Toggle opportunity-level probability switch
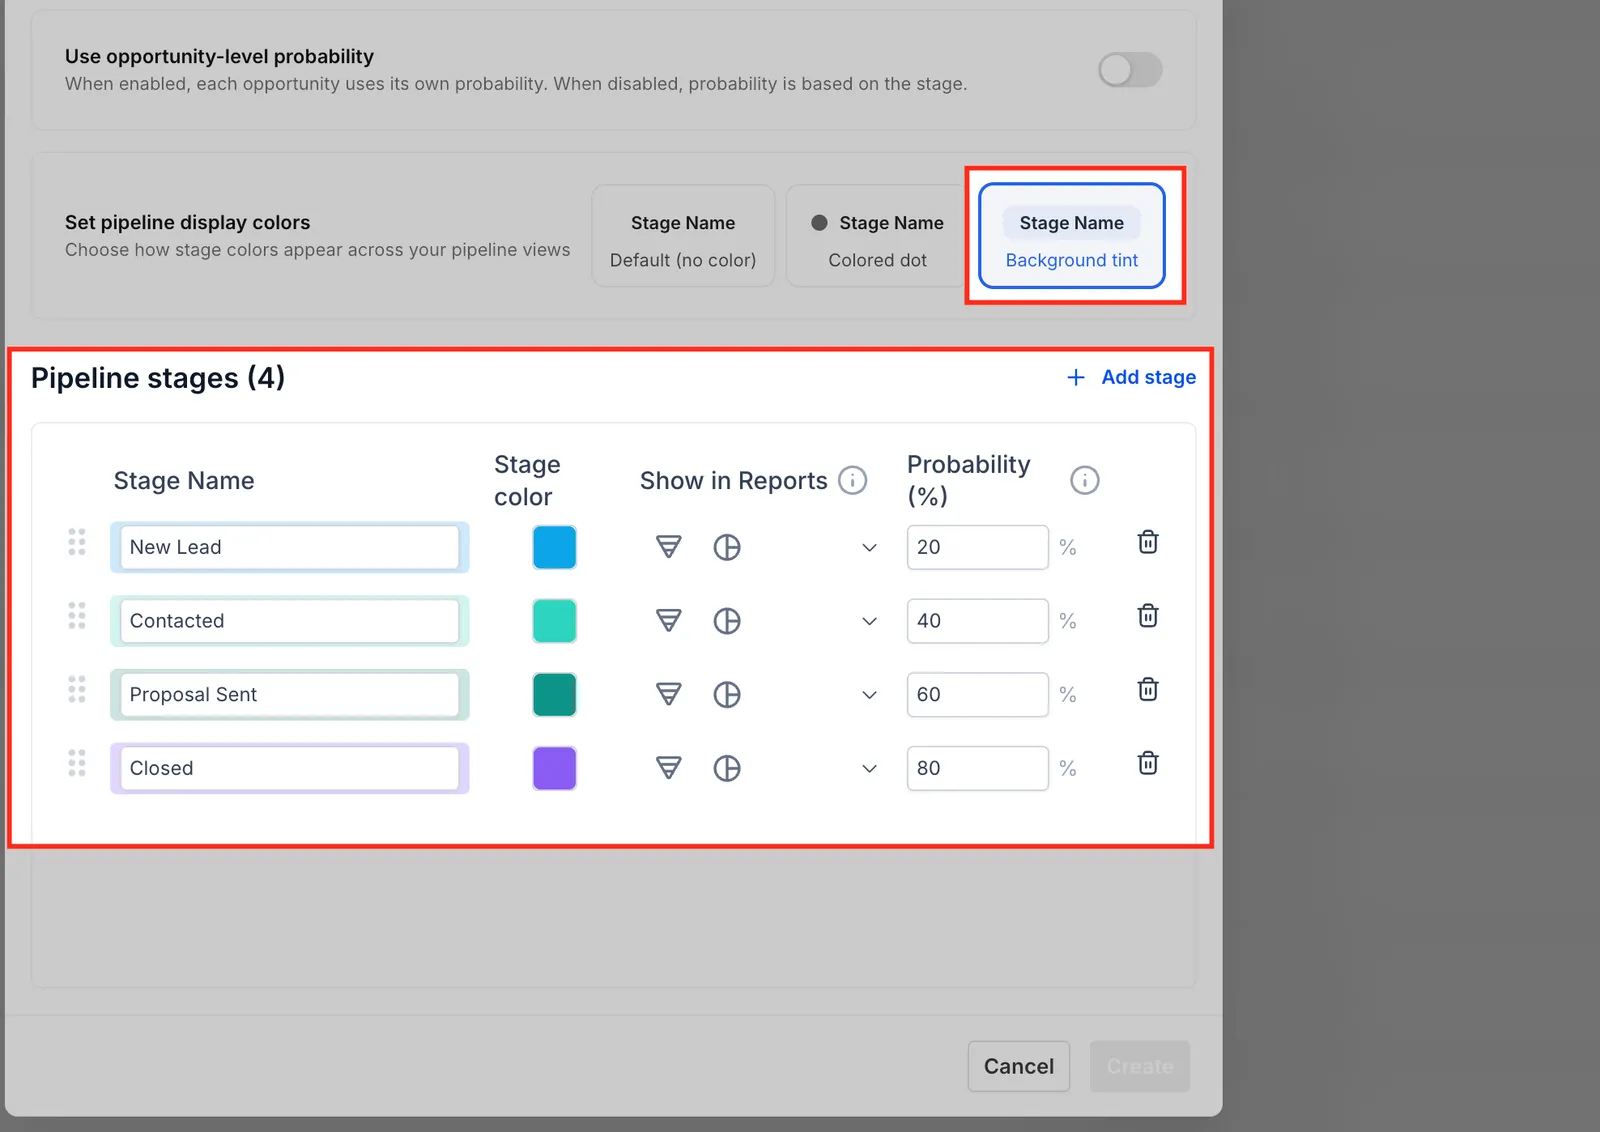Viewport: 1600px width, 1132px height. tap(1130, 70)
